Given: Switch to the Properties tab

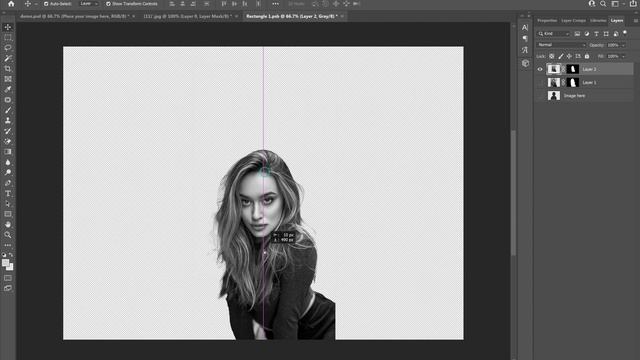Looking at the screenshot, I should 547,20.
